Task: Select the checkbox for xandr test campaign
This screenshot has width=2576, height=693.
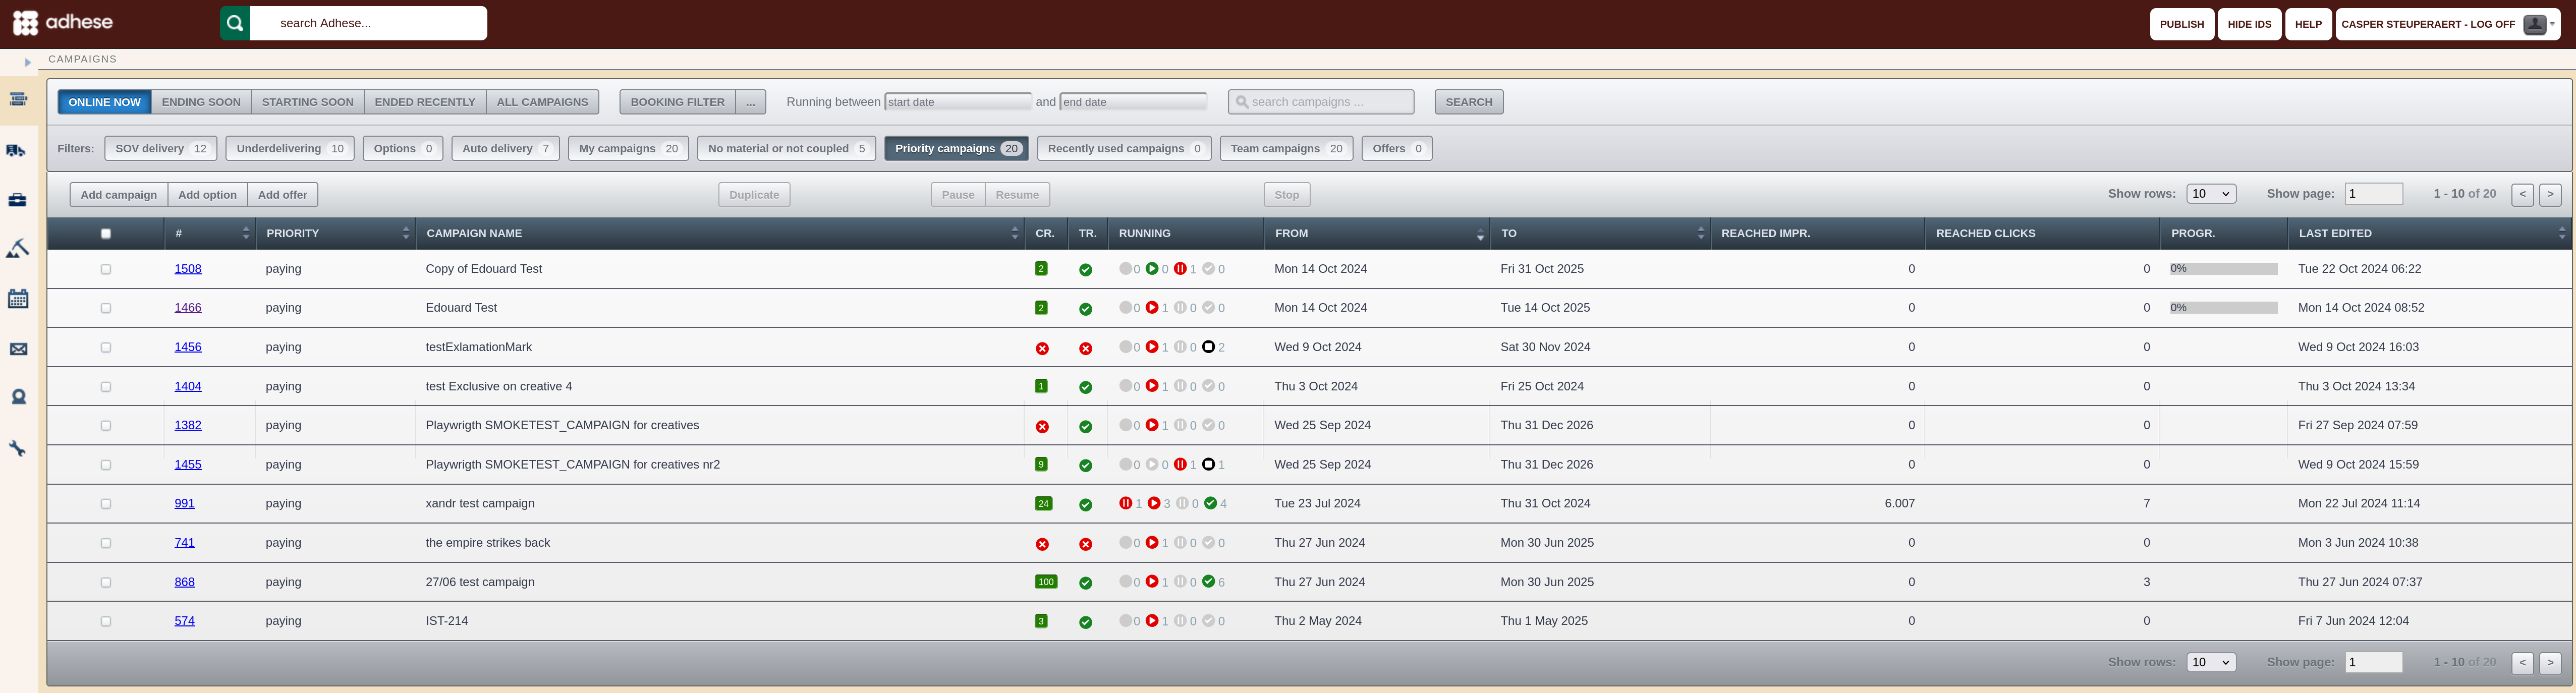Action: pos(106,504)
